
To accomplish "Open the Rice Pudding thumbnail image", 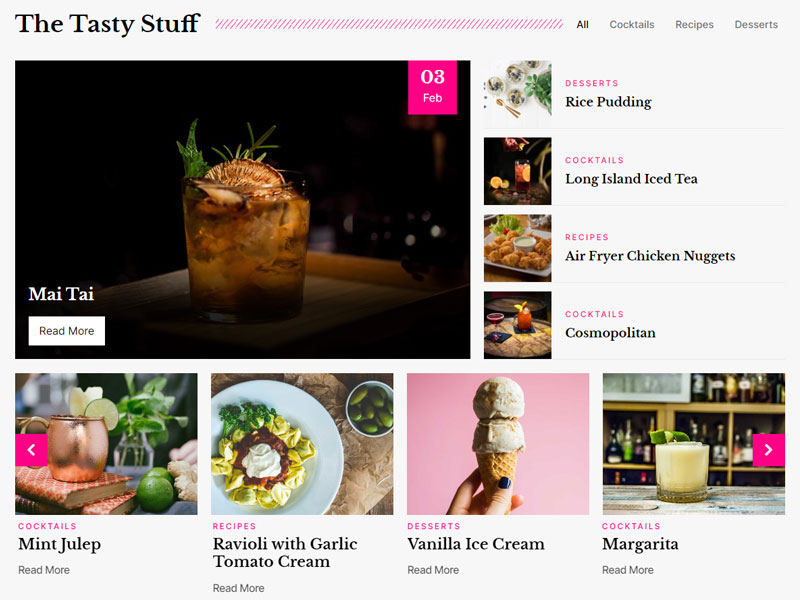I will tap(517, 94).
